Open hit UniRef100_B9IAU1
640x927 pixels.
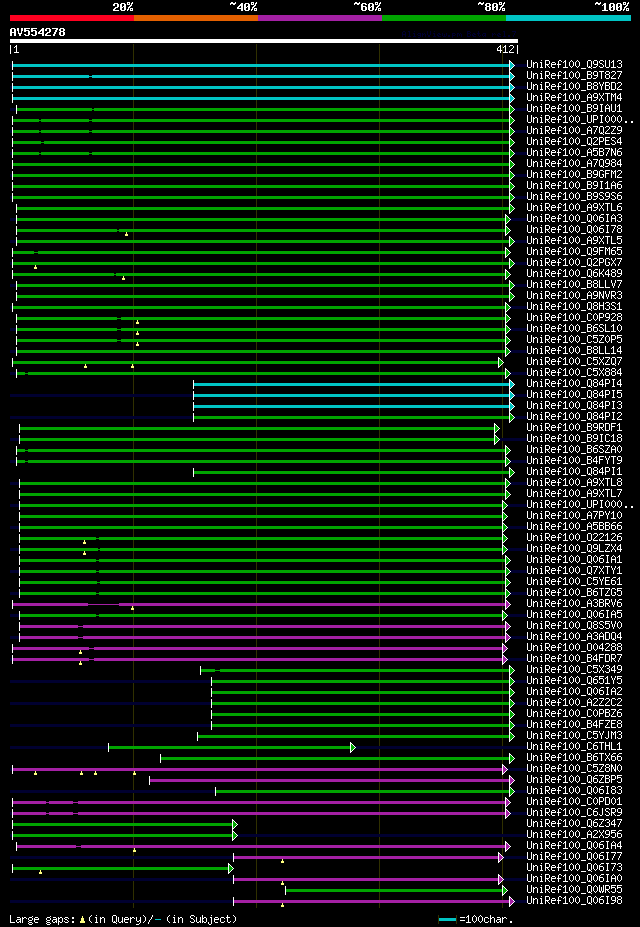[x=574, y=109]
